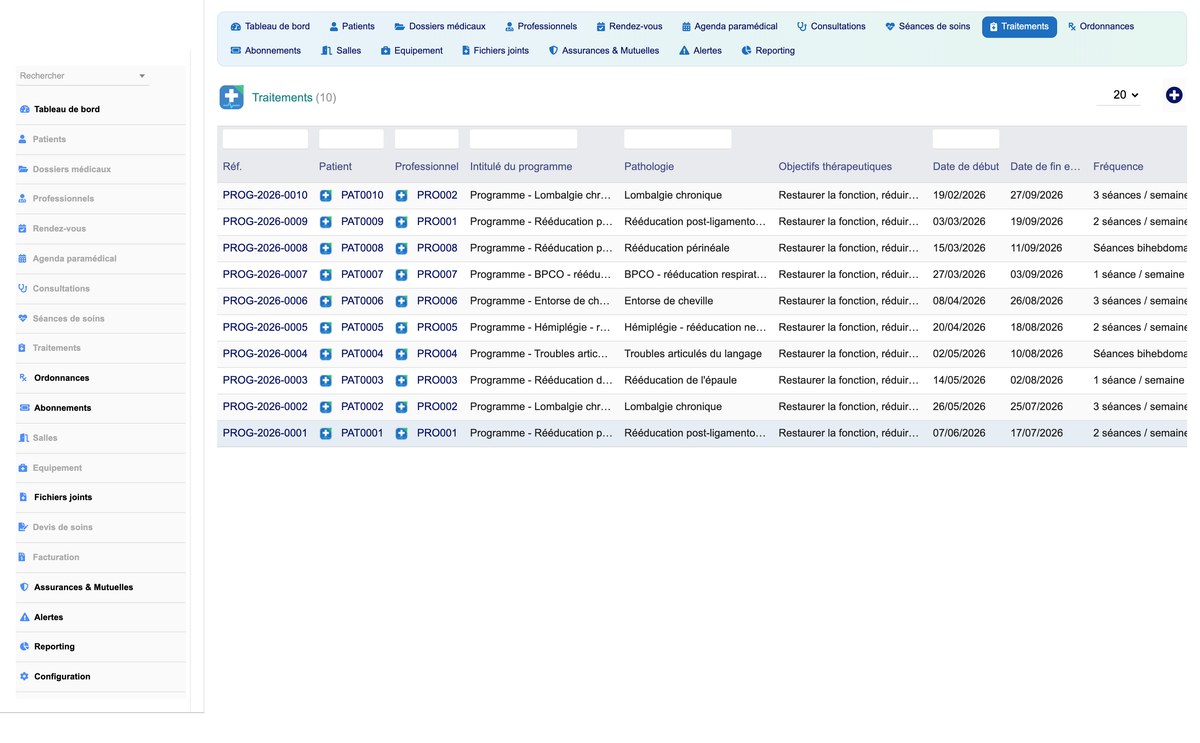Screen dimensions: 1200x743
Task: Click the Rendez-vous calendar icon in sidebar
Action: coord(23,228)
